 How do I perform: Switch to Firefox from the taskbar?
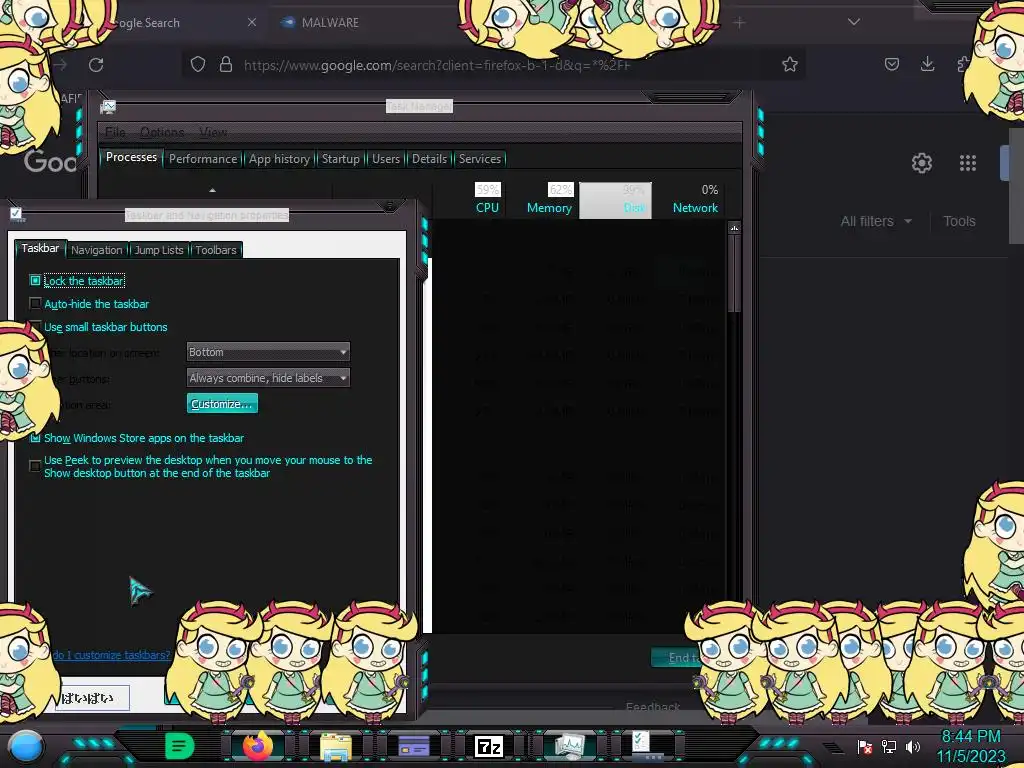[258, 746]
